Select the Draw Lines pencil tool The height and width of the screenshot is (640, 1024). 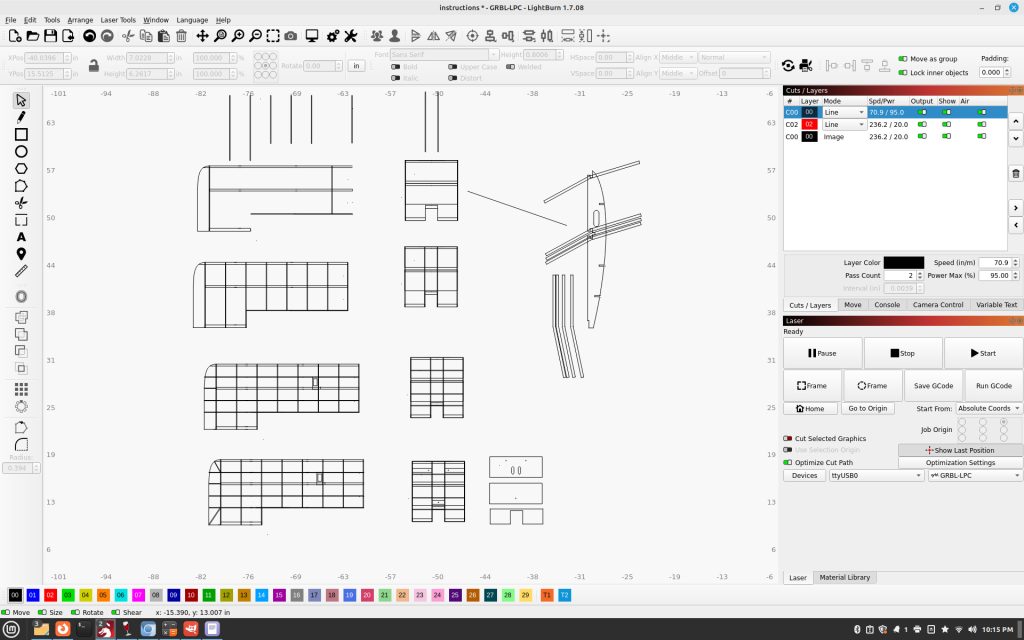point(21,117)
